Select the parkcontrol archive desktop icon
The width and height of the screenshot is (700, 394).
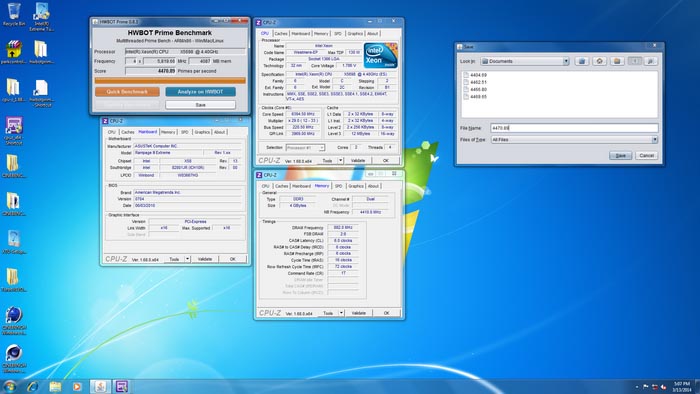pyautogui.click(x=14, y=52)
